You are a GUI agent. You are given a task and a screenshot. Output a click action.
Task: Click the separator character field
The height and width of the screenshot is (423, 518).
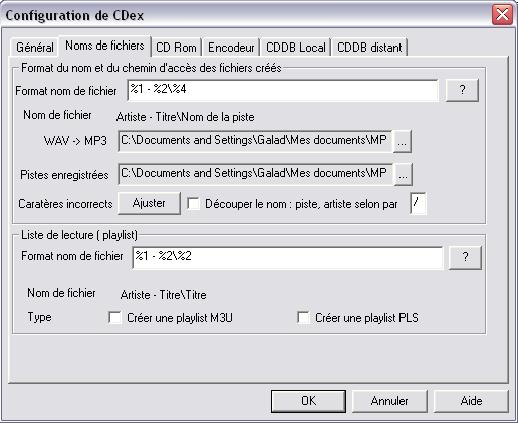418,203
